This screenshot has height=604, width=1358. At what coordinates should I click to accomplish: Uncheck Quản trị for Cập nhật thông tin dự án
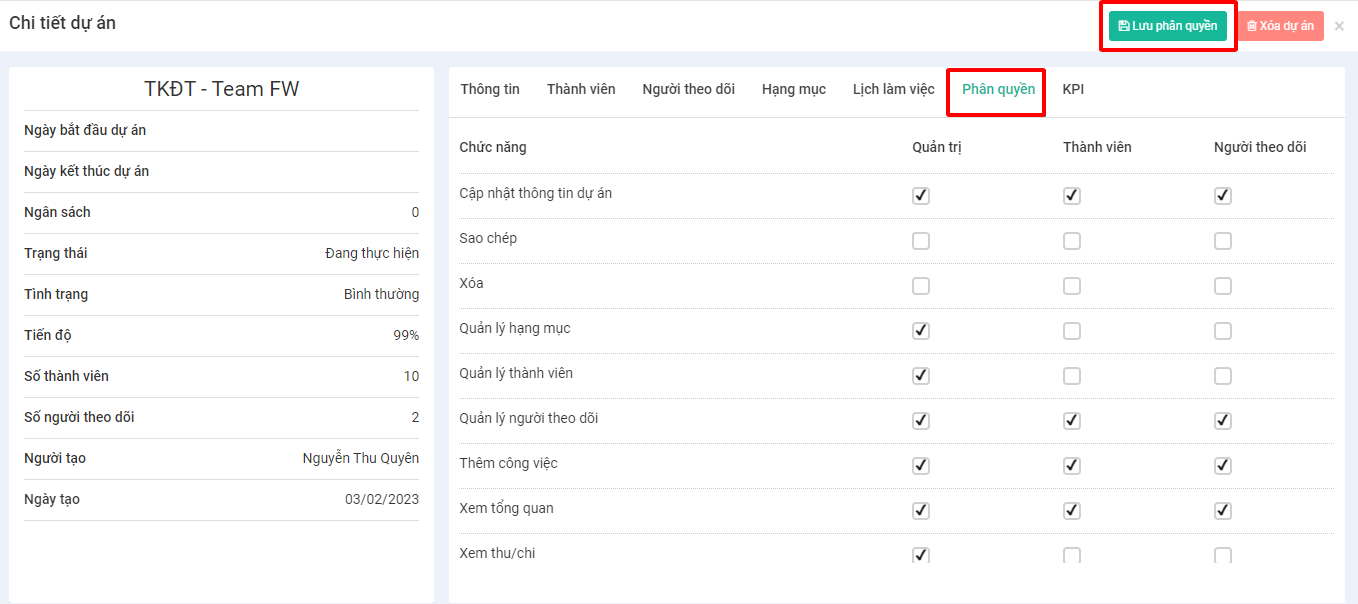[921, 196]
